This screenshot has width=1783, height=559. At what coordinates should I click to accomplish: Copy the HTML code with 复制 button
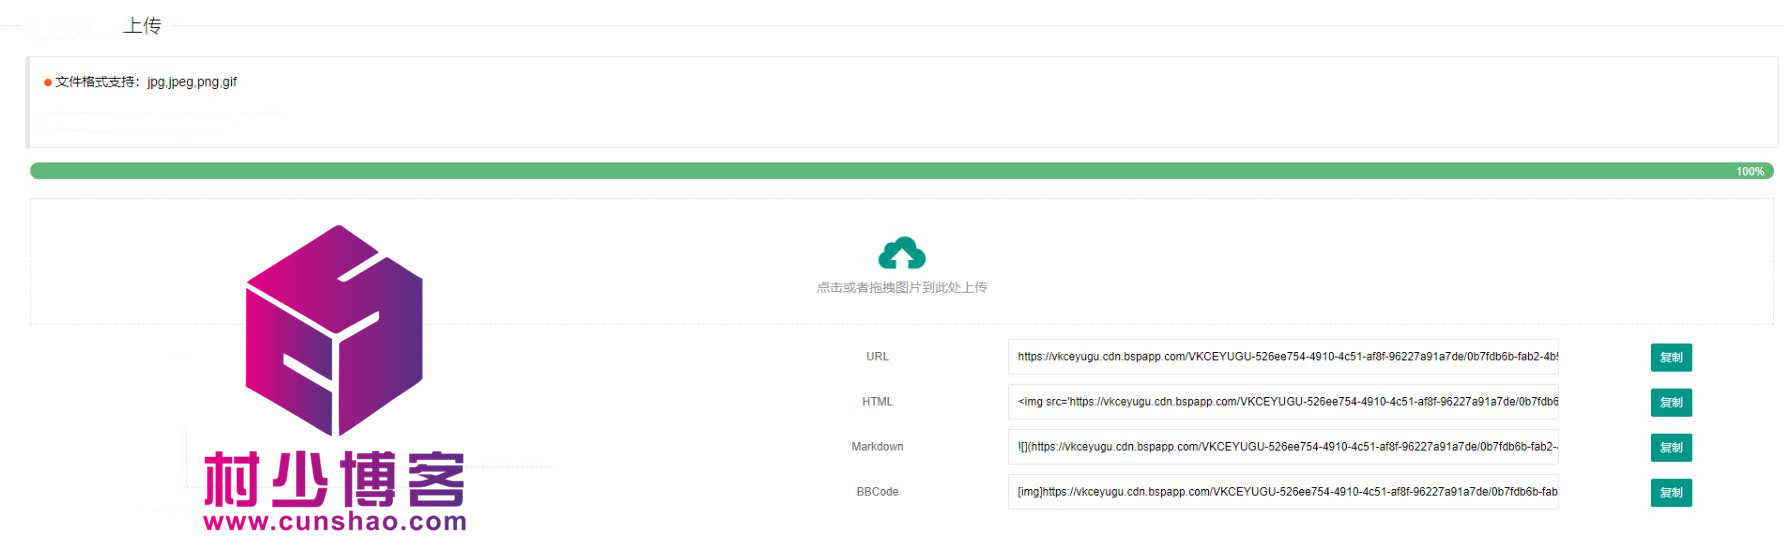[x=1671, y=402]
